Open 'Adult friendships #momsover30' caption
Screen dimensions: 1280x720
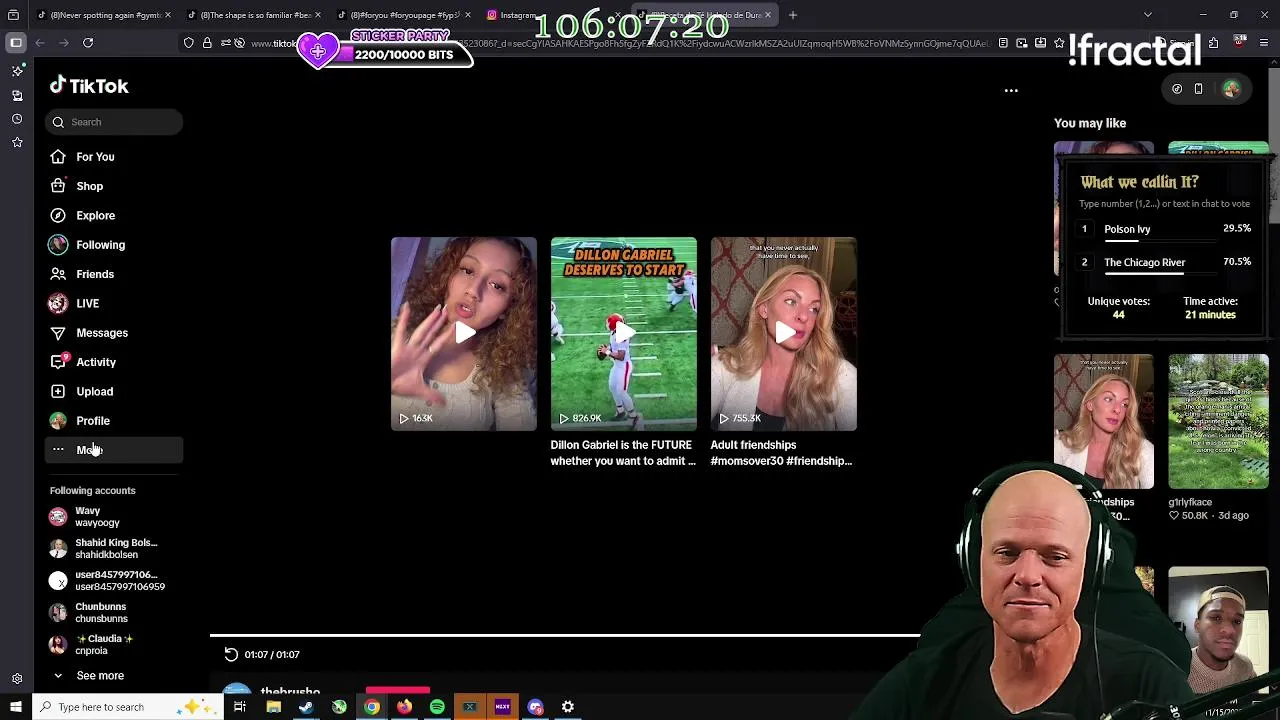[x=782, y=453]
